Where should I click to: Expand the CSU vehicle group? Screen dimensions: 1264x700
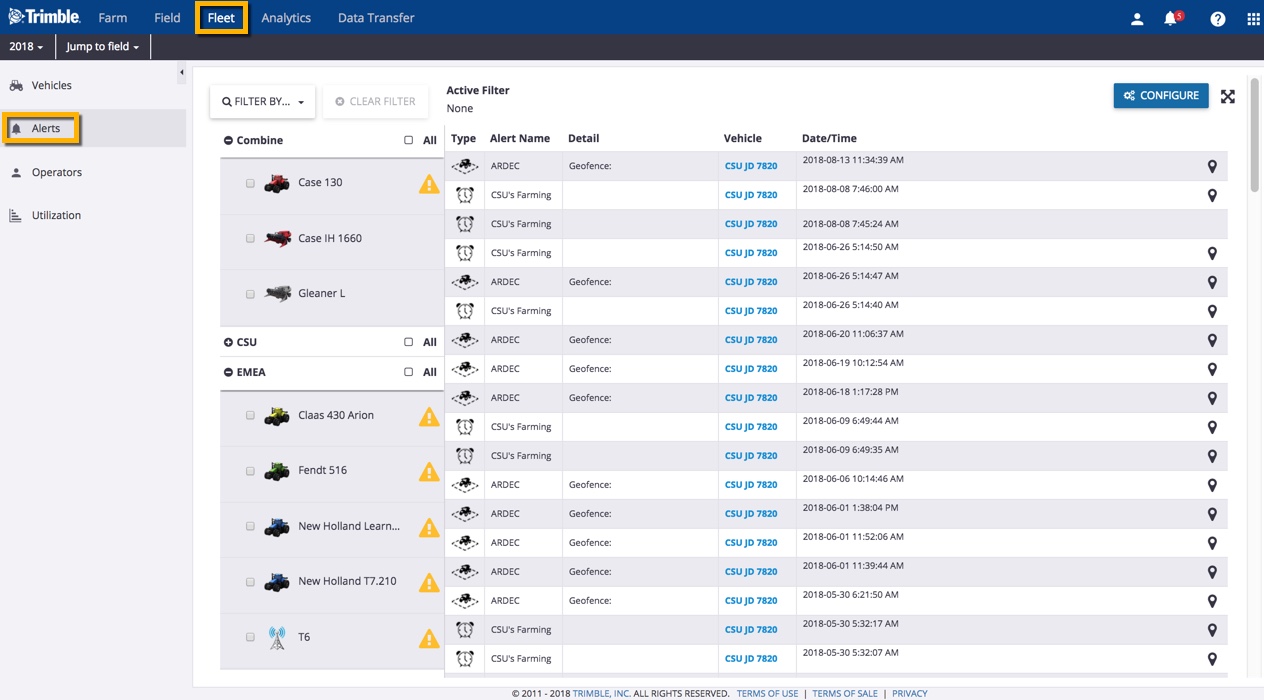coord(228,343)
